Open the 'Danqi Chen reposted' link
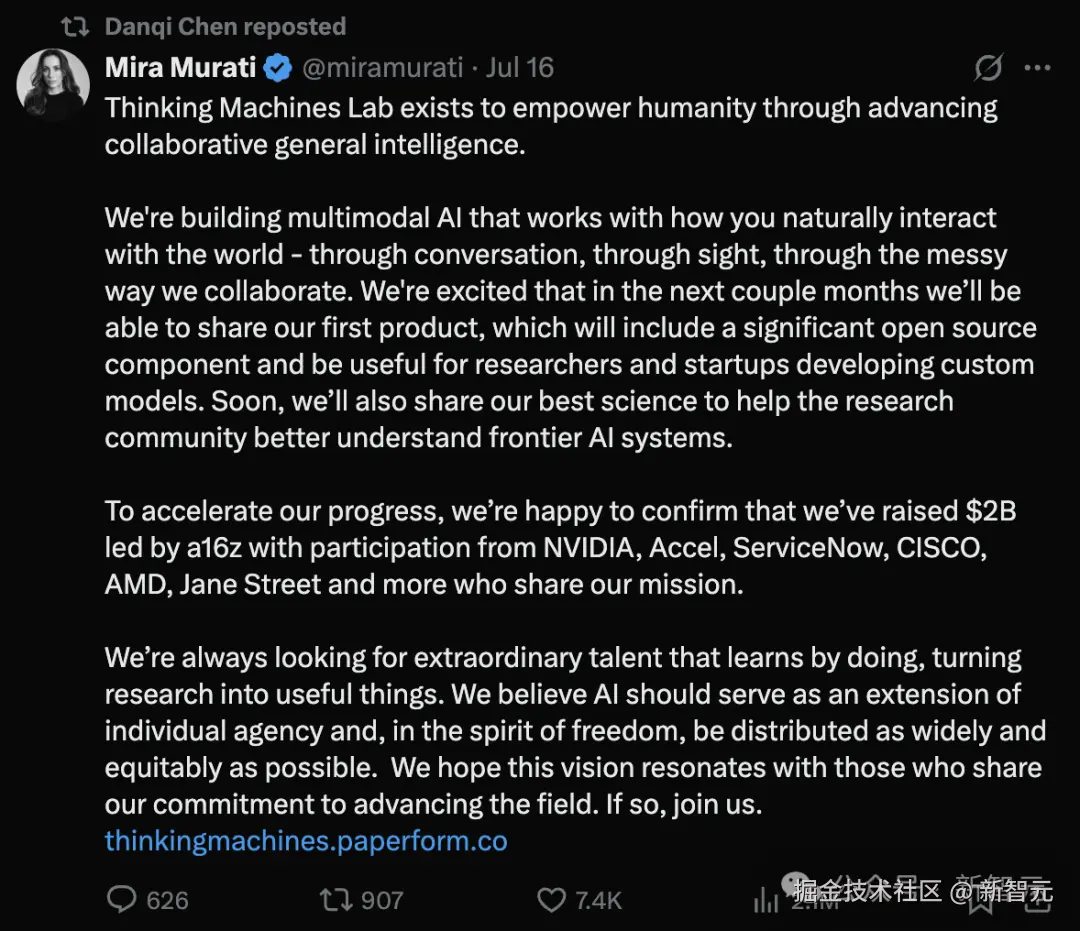1080x931 pixels. (225, 27)
